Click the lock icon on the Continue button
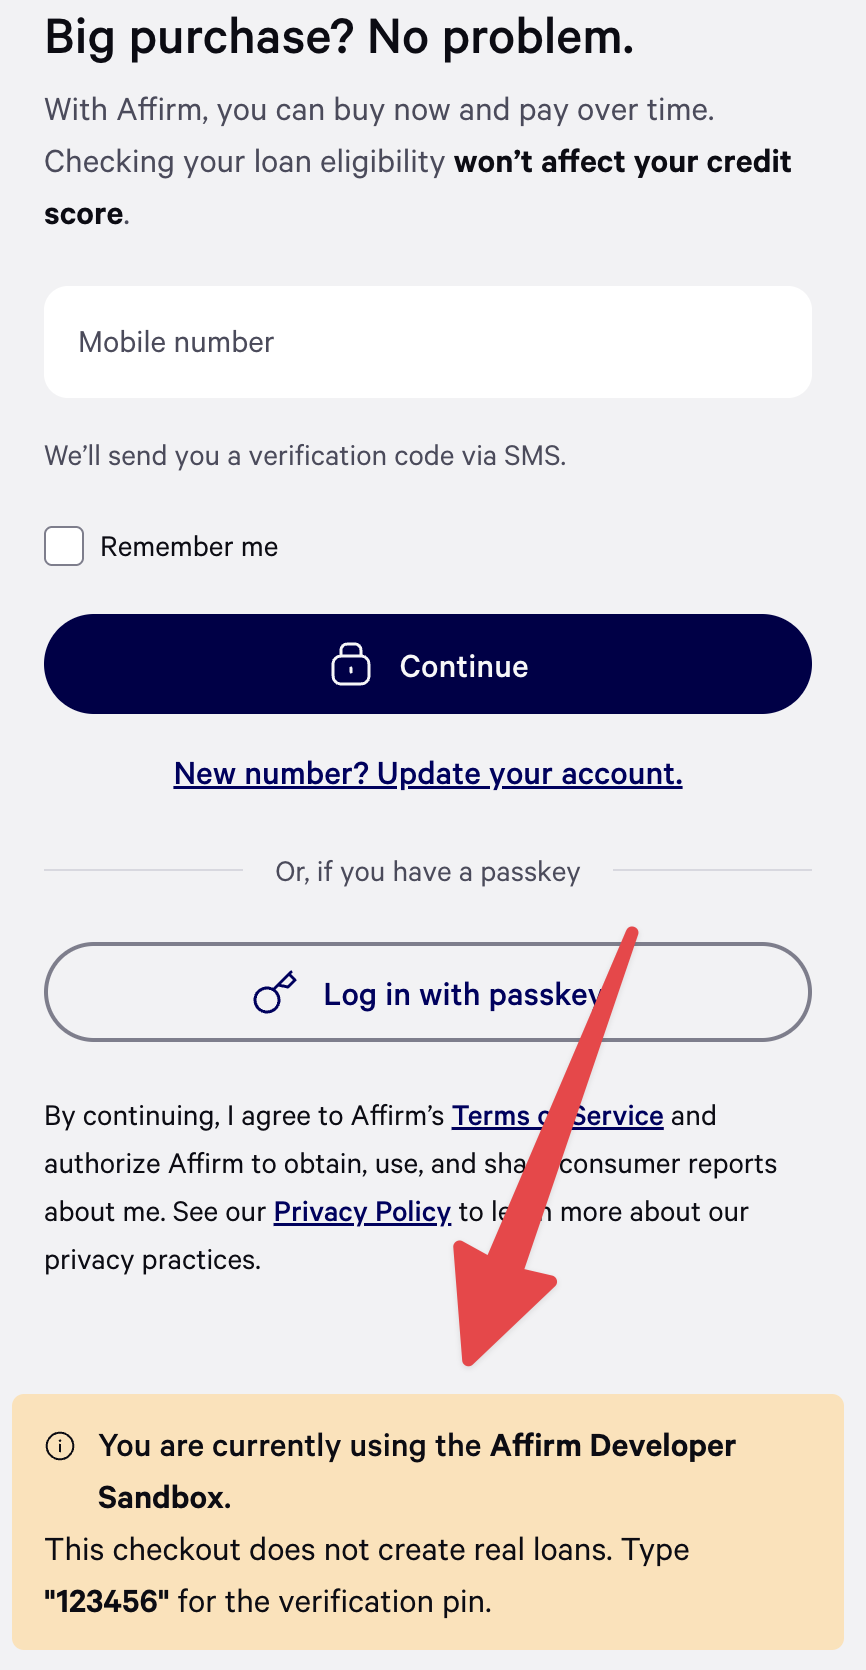 350,665
